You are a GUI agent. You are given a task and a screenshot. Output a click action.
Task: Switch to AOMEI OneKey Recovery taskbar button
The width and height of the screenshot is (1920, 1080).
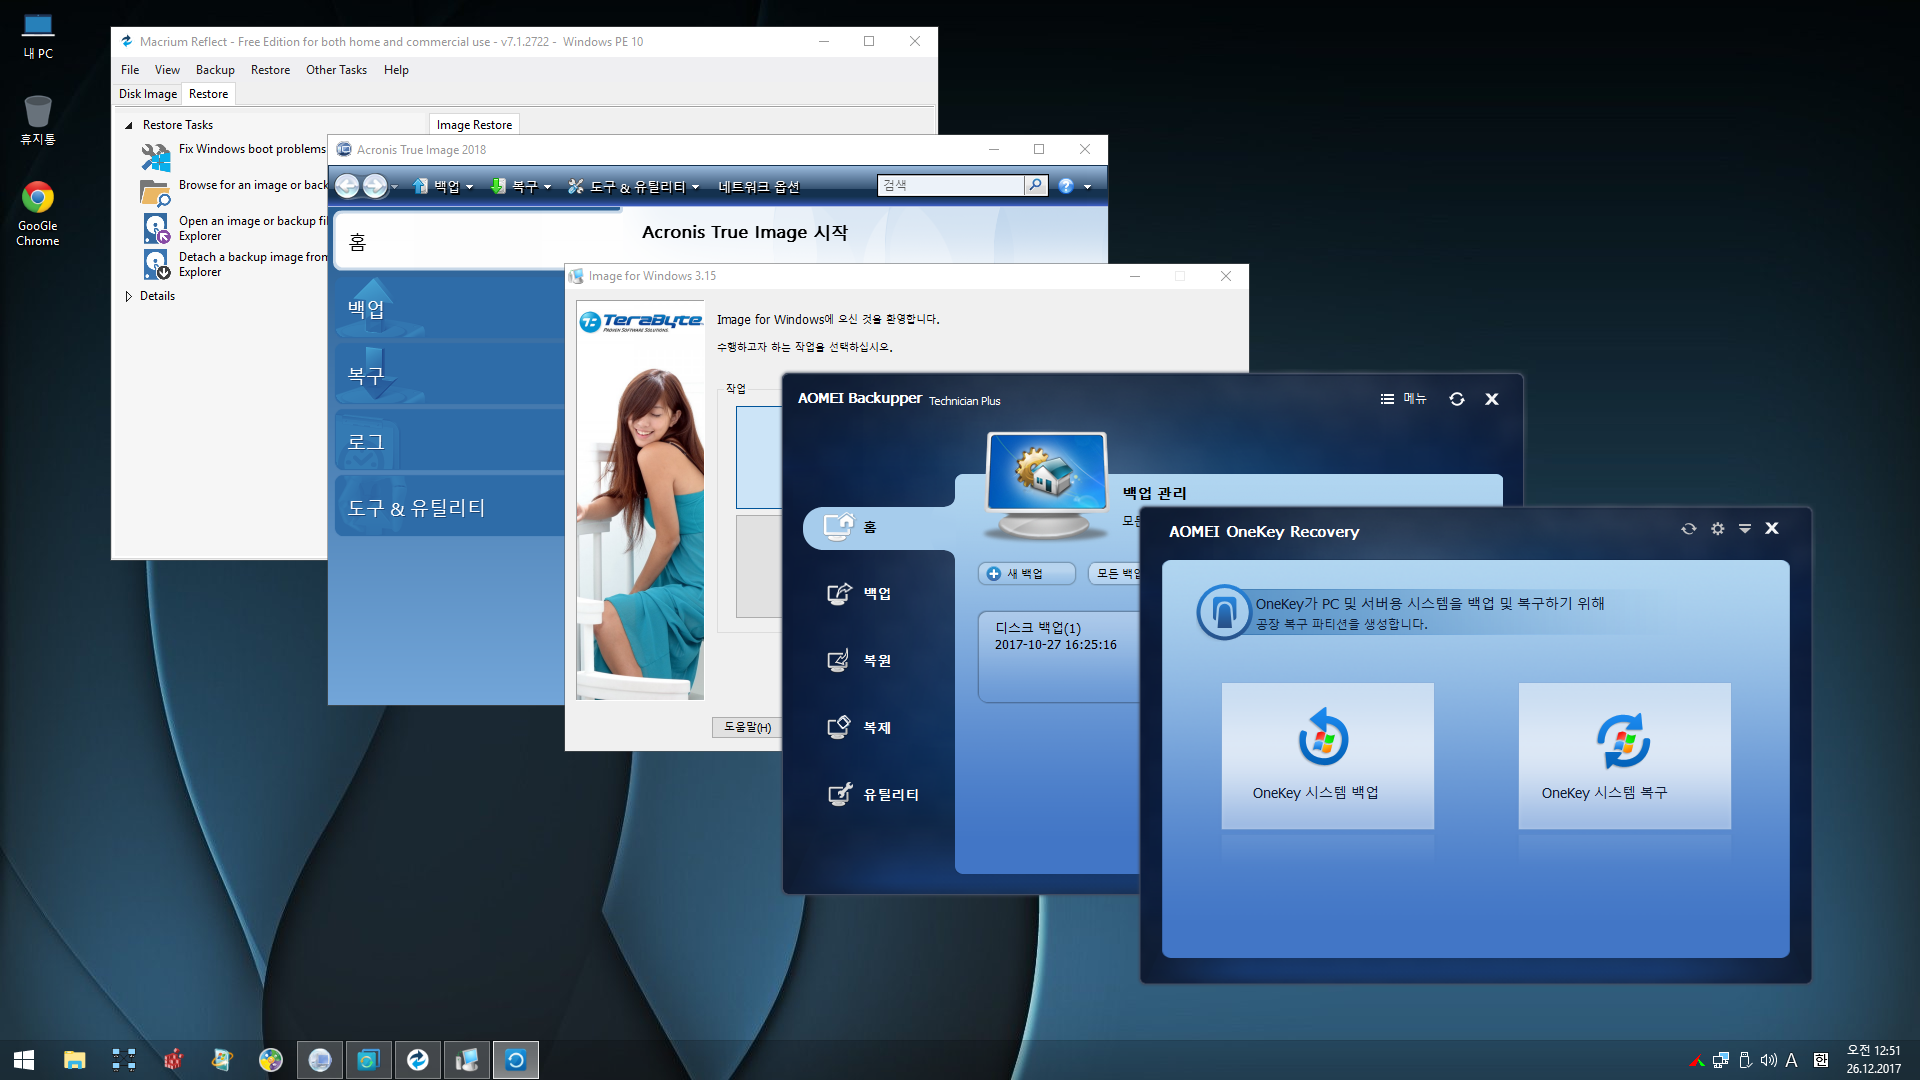(x=516, y=1060)
